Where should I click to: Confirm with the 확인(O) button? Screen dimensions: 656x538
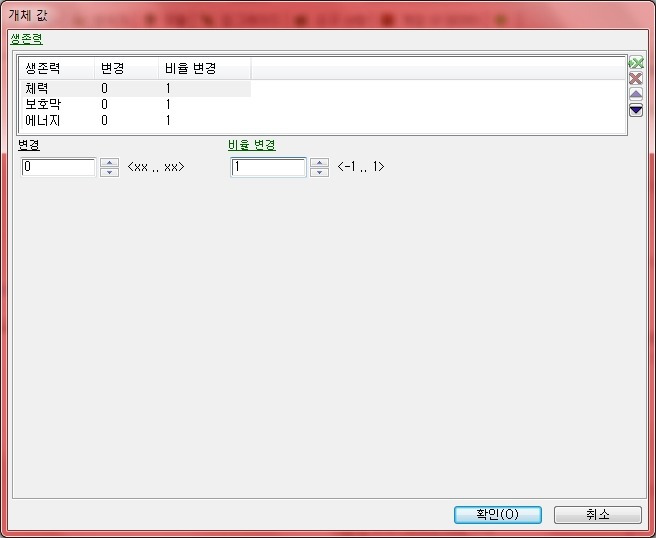point(497,515)
